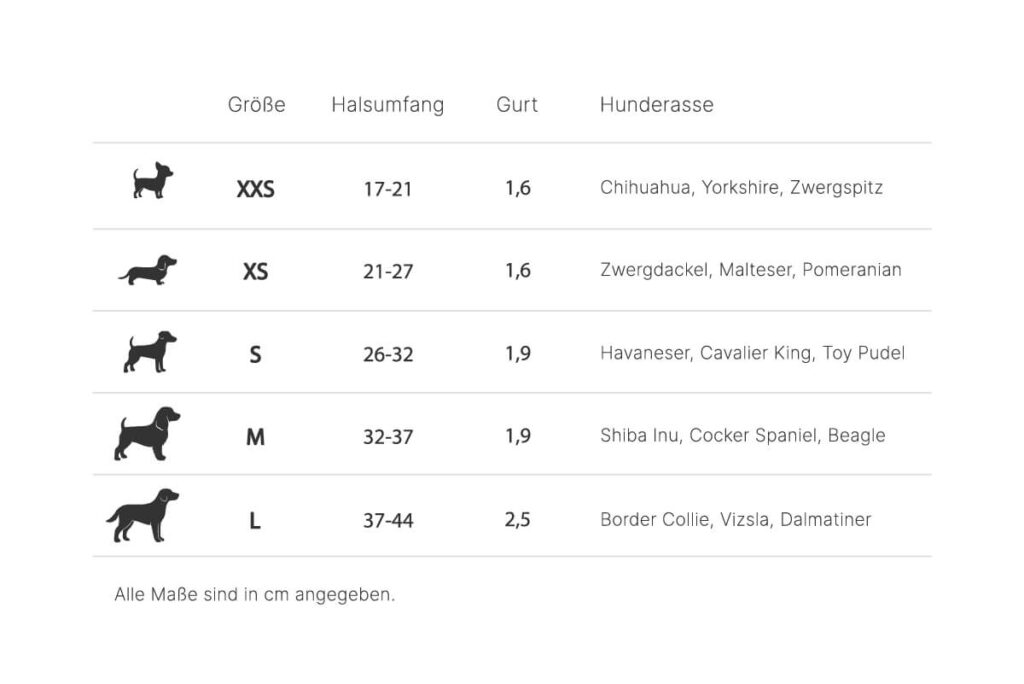Select neck circumference value 26-32
The image size is (1024, 684).
click(389, 355)
